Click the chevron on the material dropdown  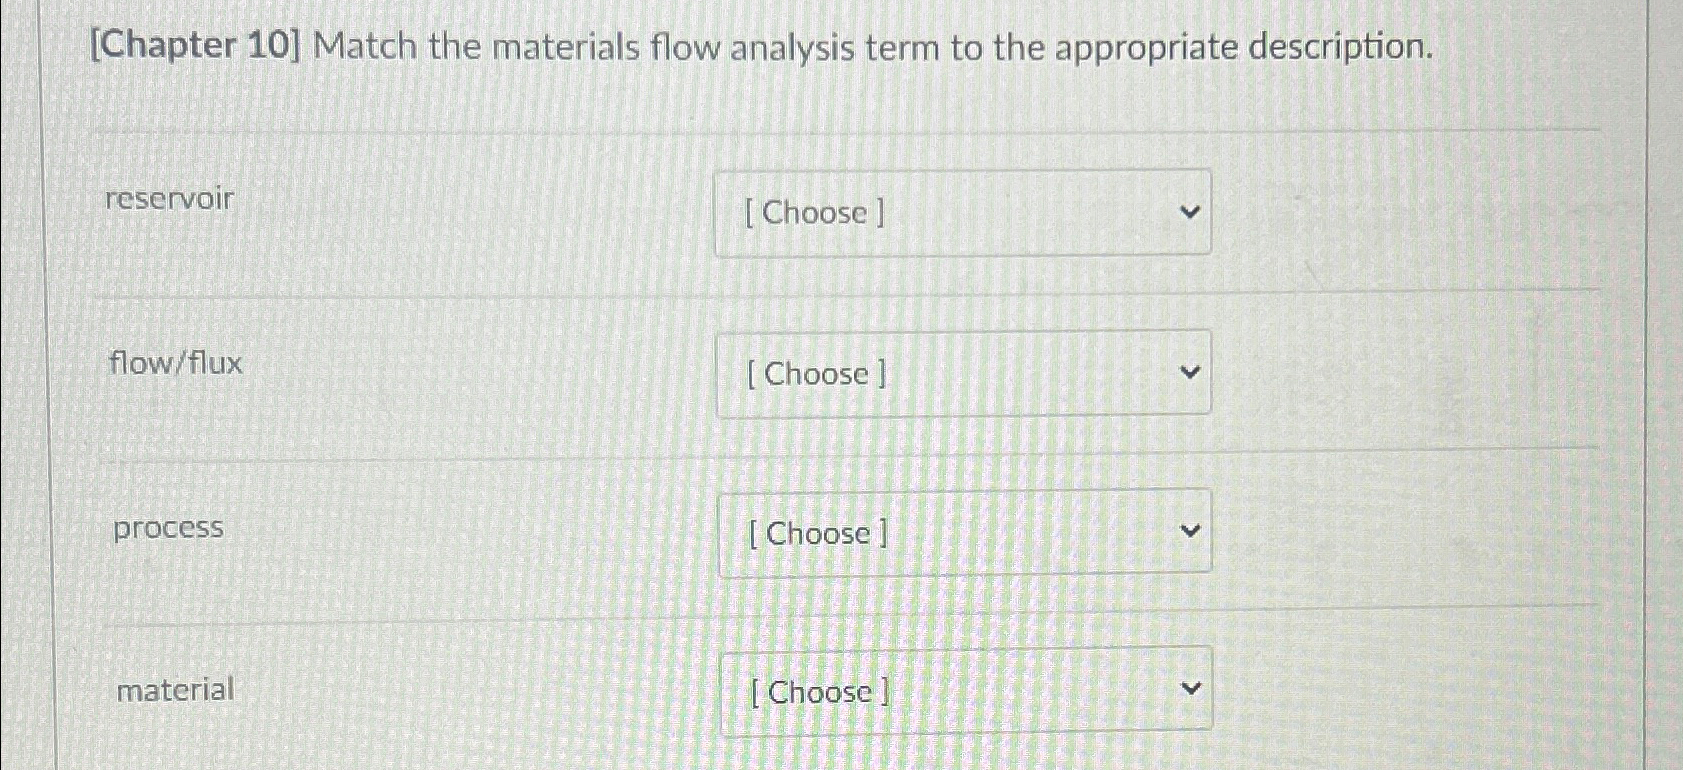[1190, 688]
